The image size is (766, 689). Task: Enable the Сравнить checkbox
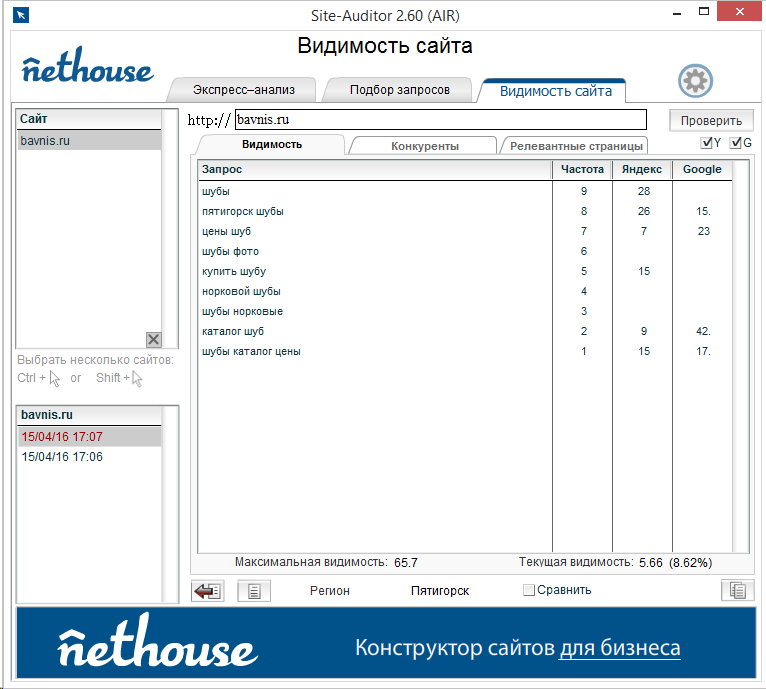click(x=529, y=590)
